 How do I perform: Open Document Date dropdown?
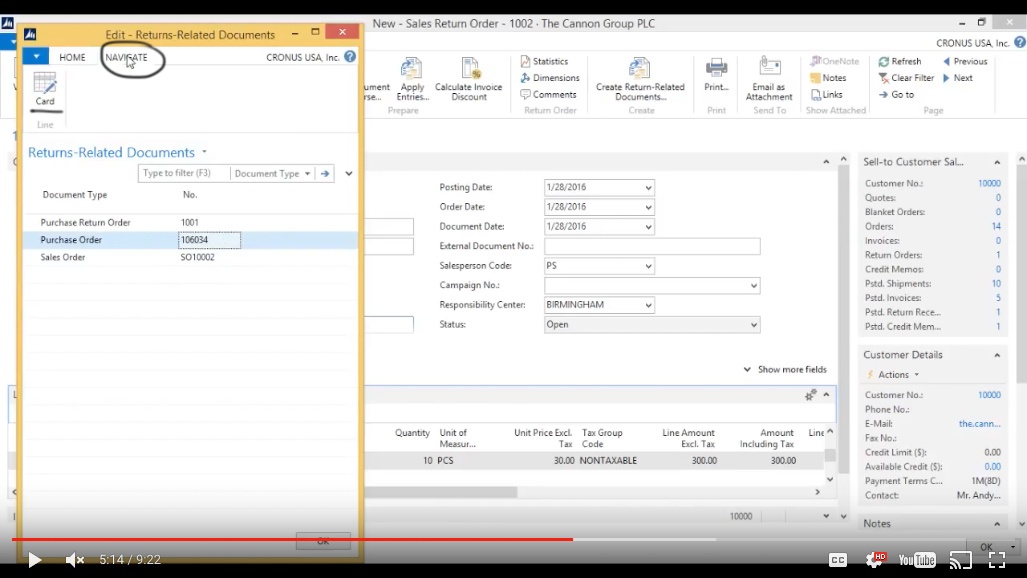[x=648, y=227]
